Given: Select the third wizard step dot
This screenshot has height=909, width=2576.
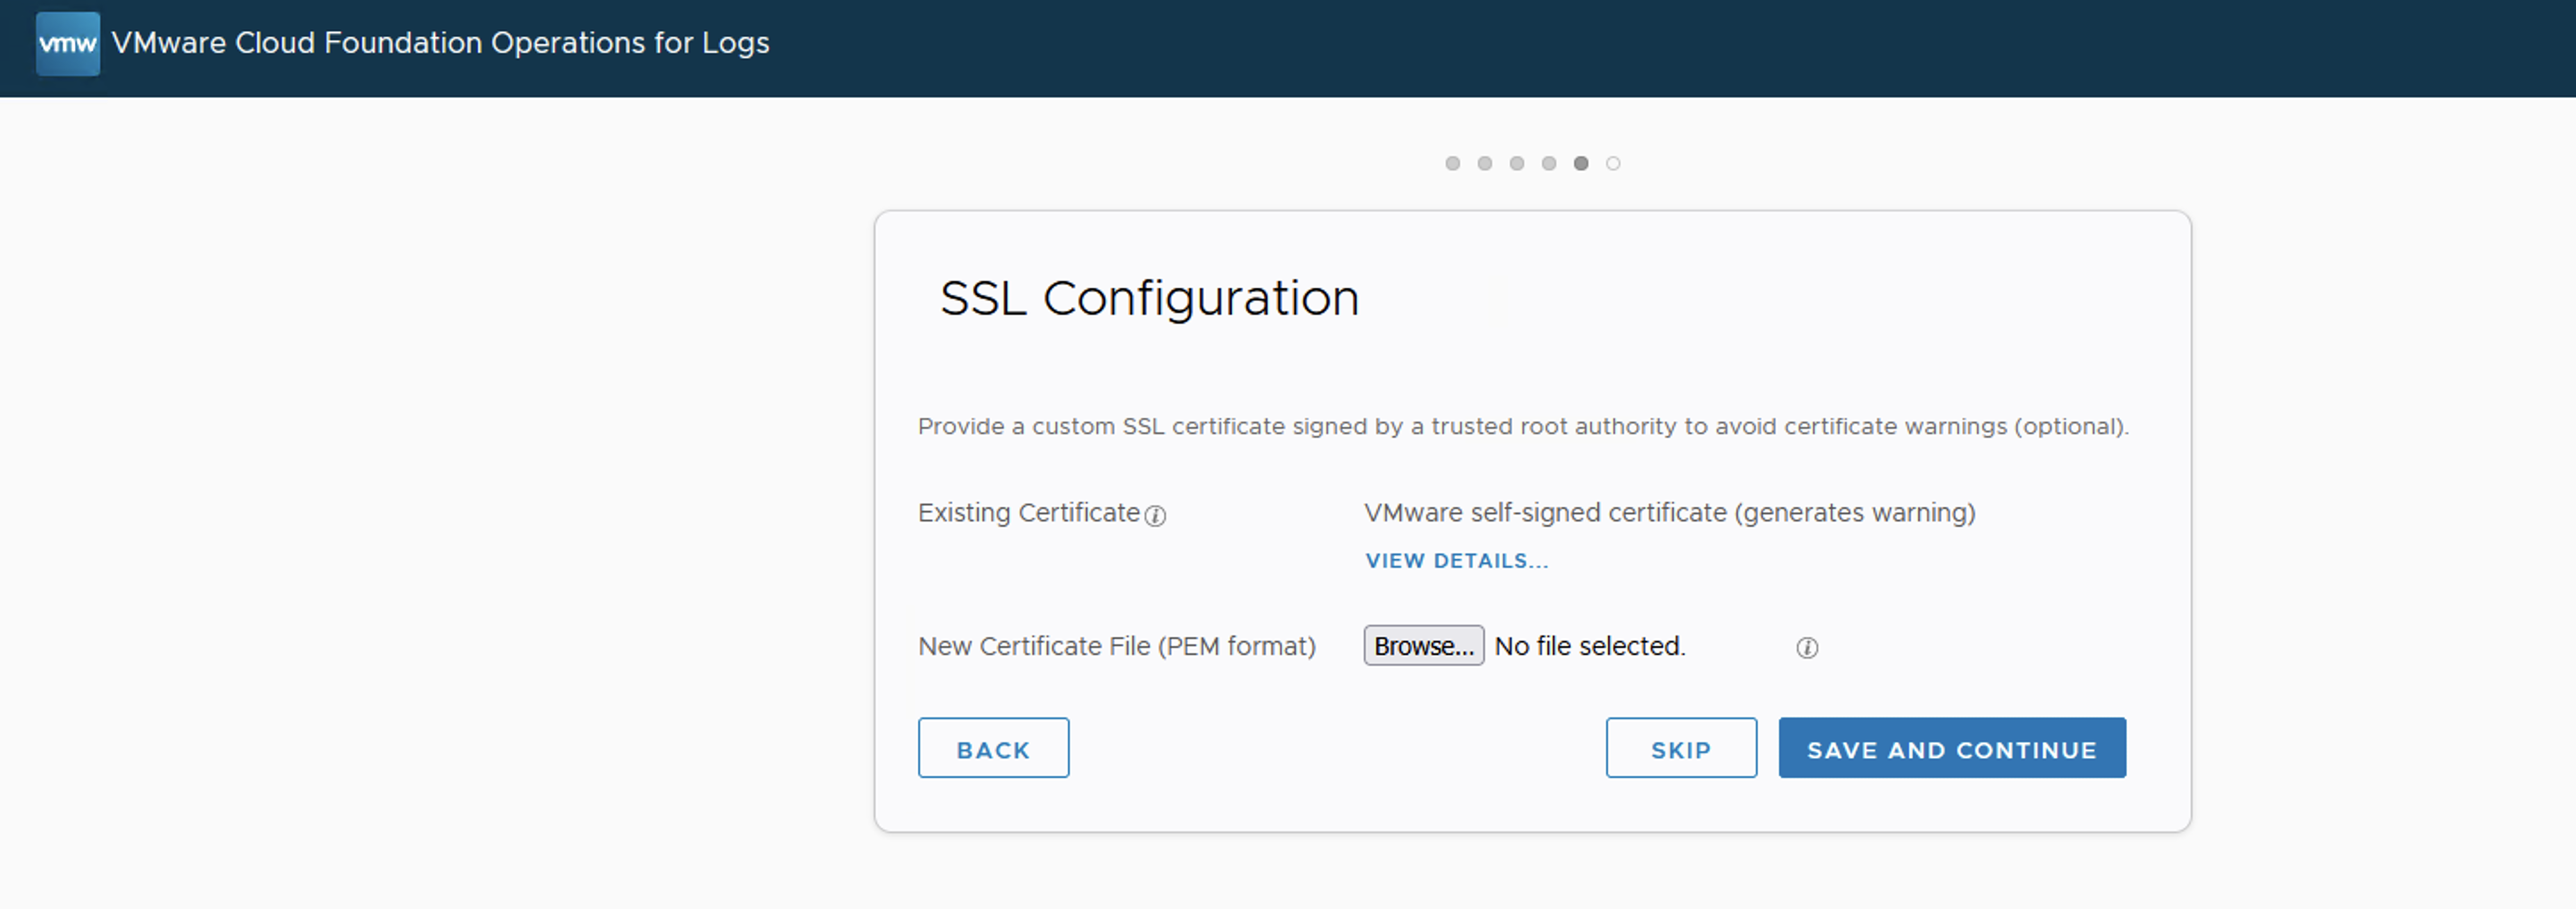Looking at the screenshot, I should (1516, 163).
